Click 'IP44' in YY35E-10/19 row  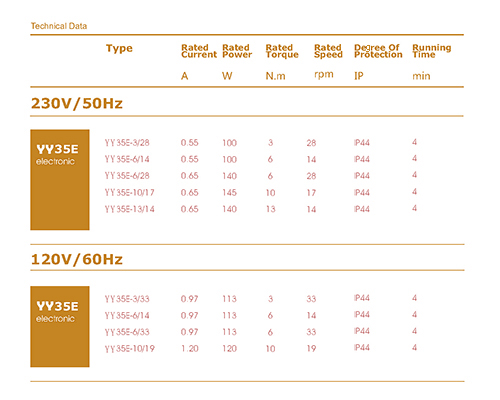point(362,348)
